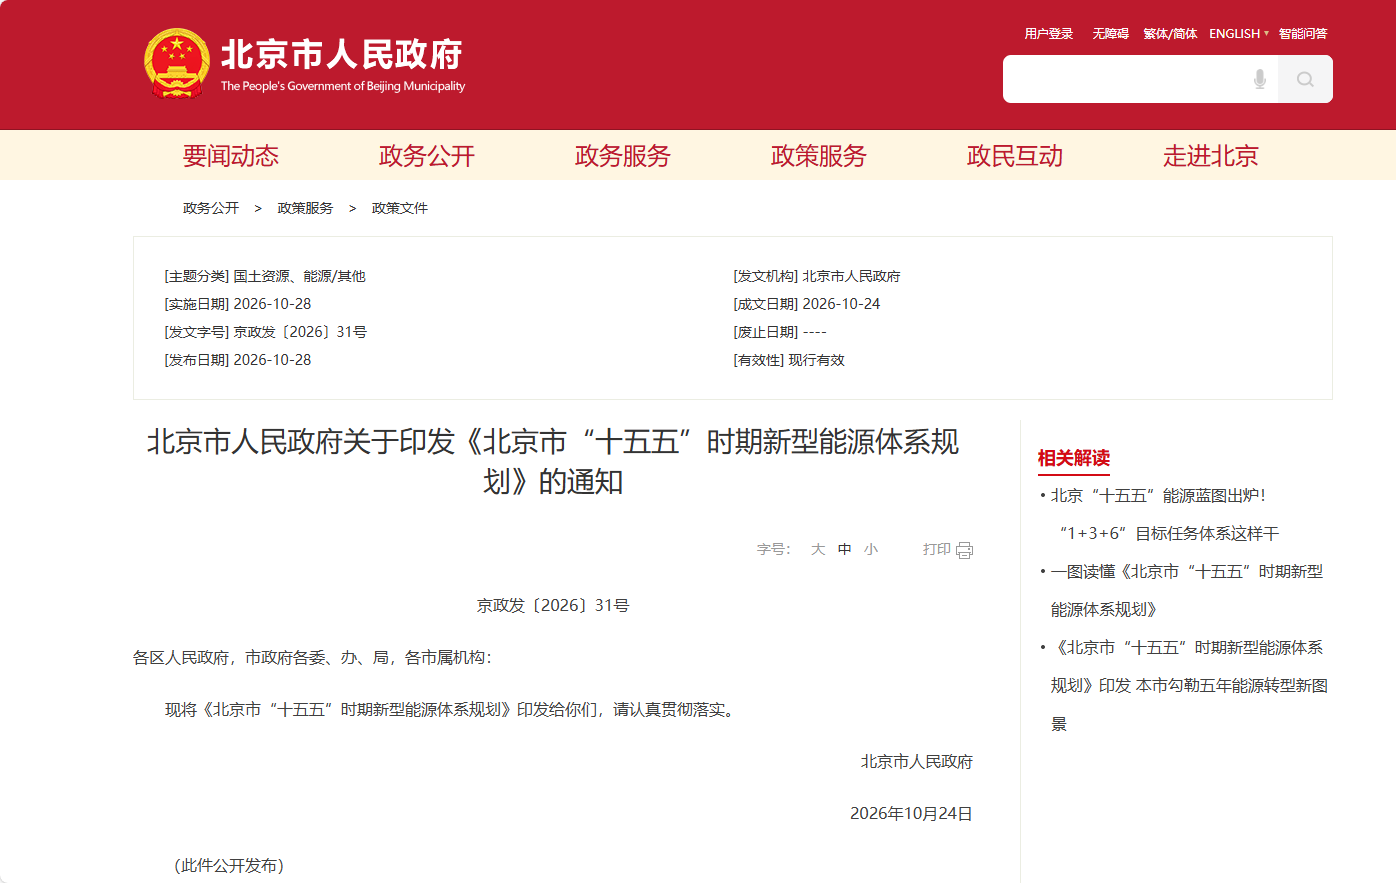The width and height of the screenshot is (1396, 883).
Task: Open the 用户登录 login link
Action: point(1048,33)
